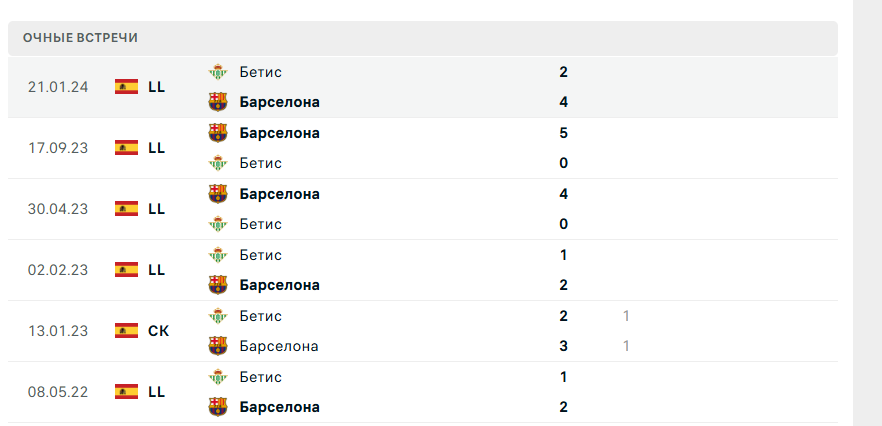The height and width of the screenshot is (426, 882).
Task: Click the ОЧНЫЕ ВСТРЕЧИ section header
Action: (x=81, y=38)
